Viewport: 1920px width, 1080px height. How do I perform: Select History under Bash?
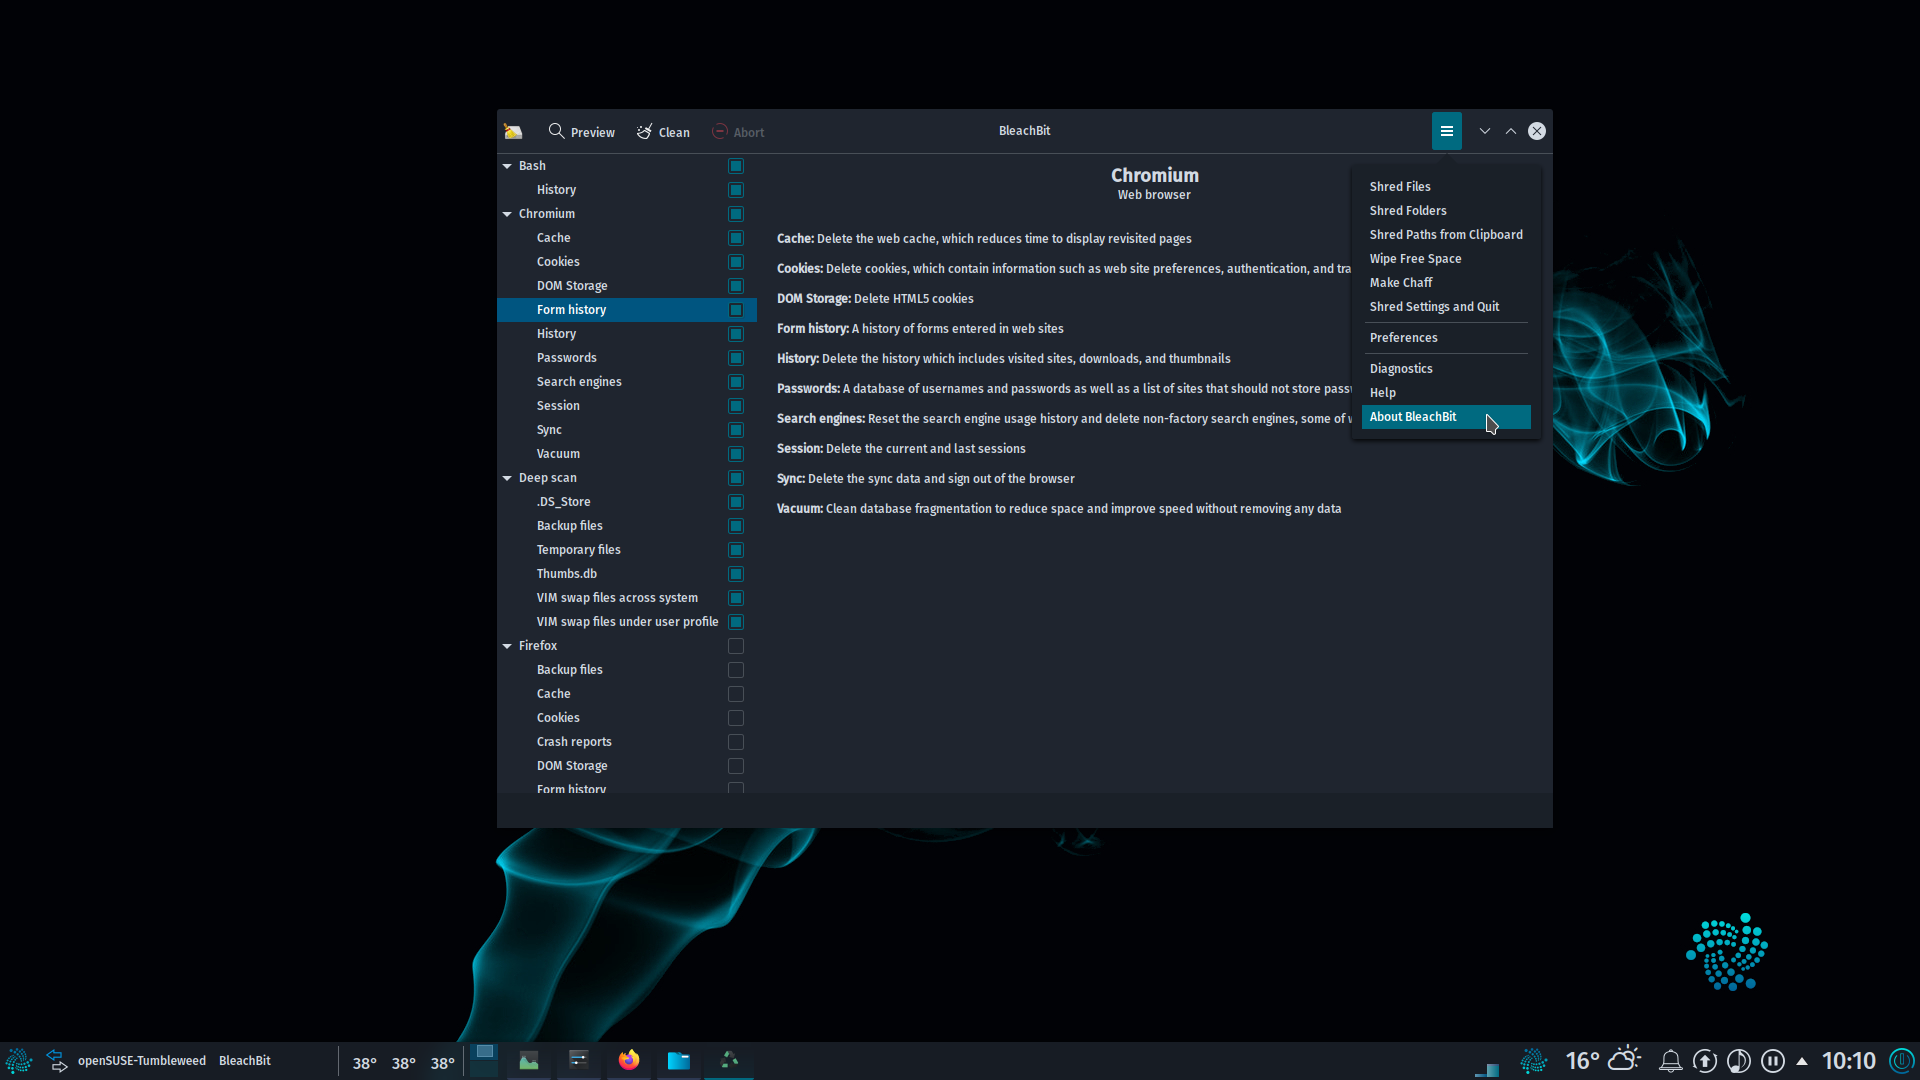[627, 190]
